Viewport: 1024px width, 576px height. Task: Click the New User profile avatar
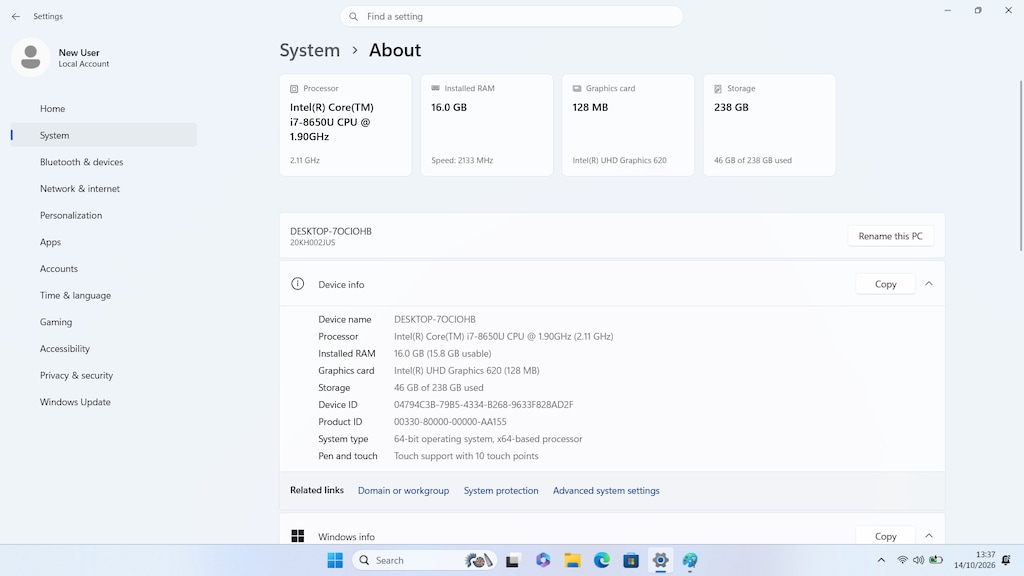tap(31, 57)
